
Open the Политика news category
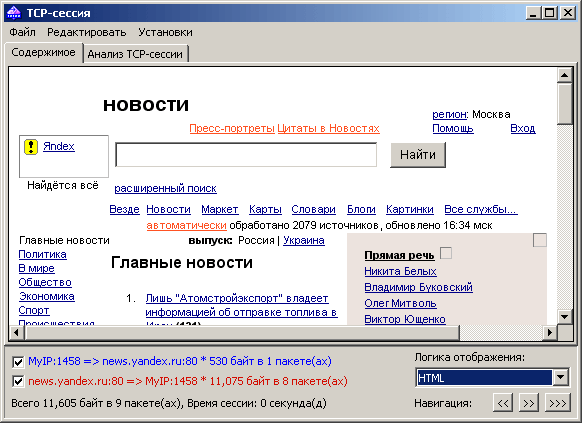[x=43, y=255]
